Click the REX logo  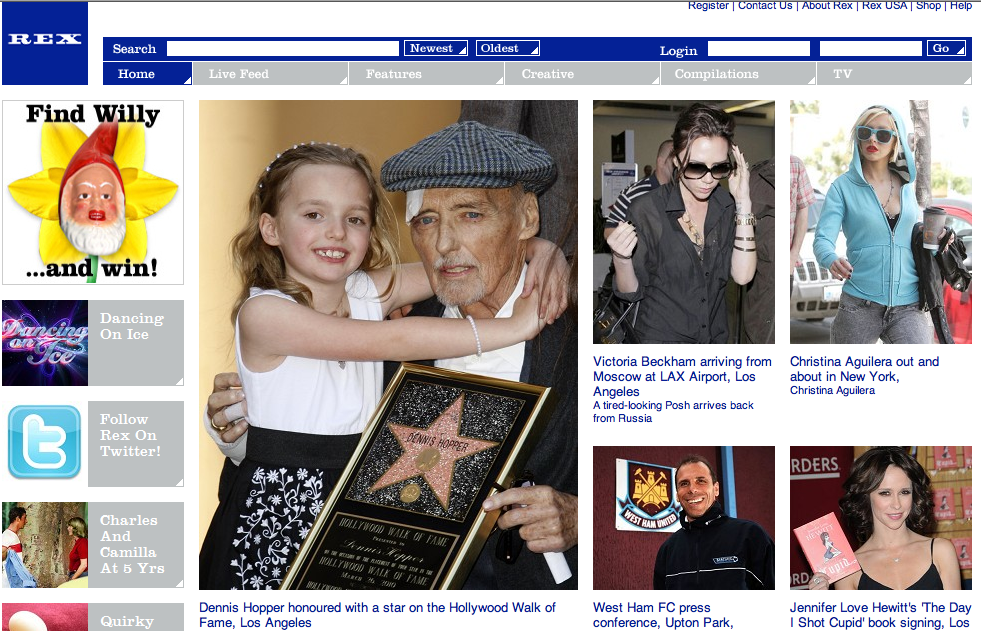pos(44,43)
